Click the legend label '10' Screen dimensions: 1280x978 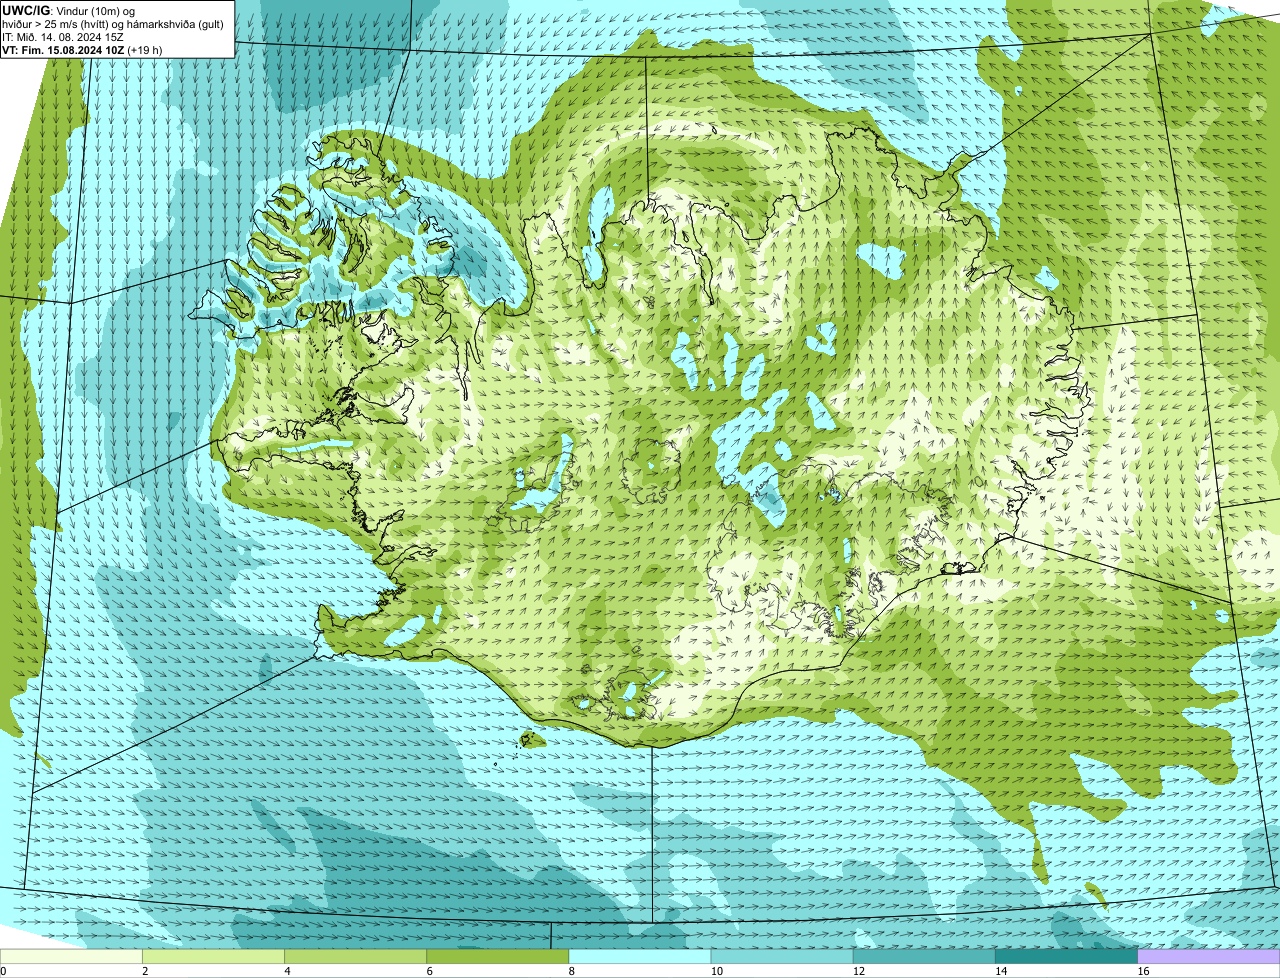coord(716,971)
